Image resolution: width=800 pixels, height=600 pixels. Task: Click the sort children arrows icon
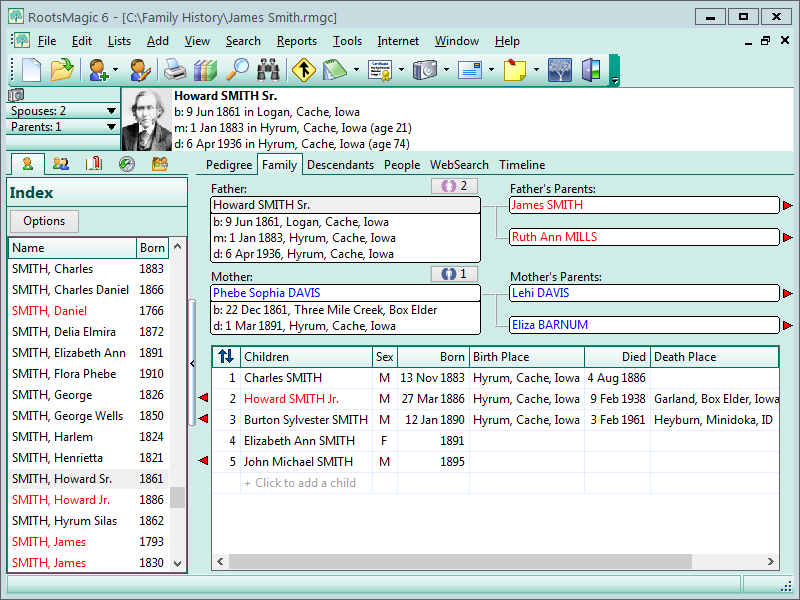pos(226,356)
